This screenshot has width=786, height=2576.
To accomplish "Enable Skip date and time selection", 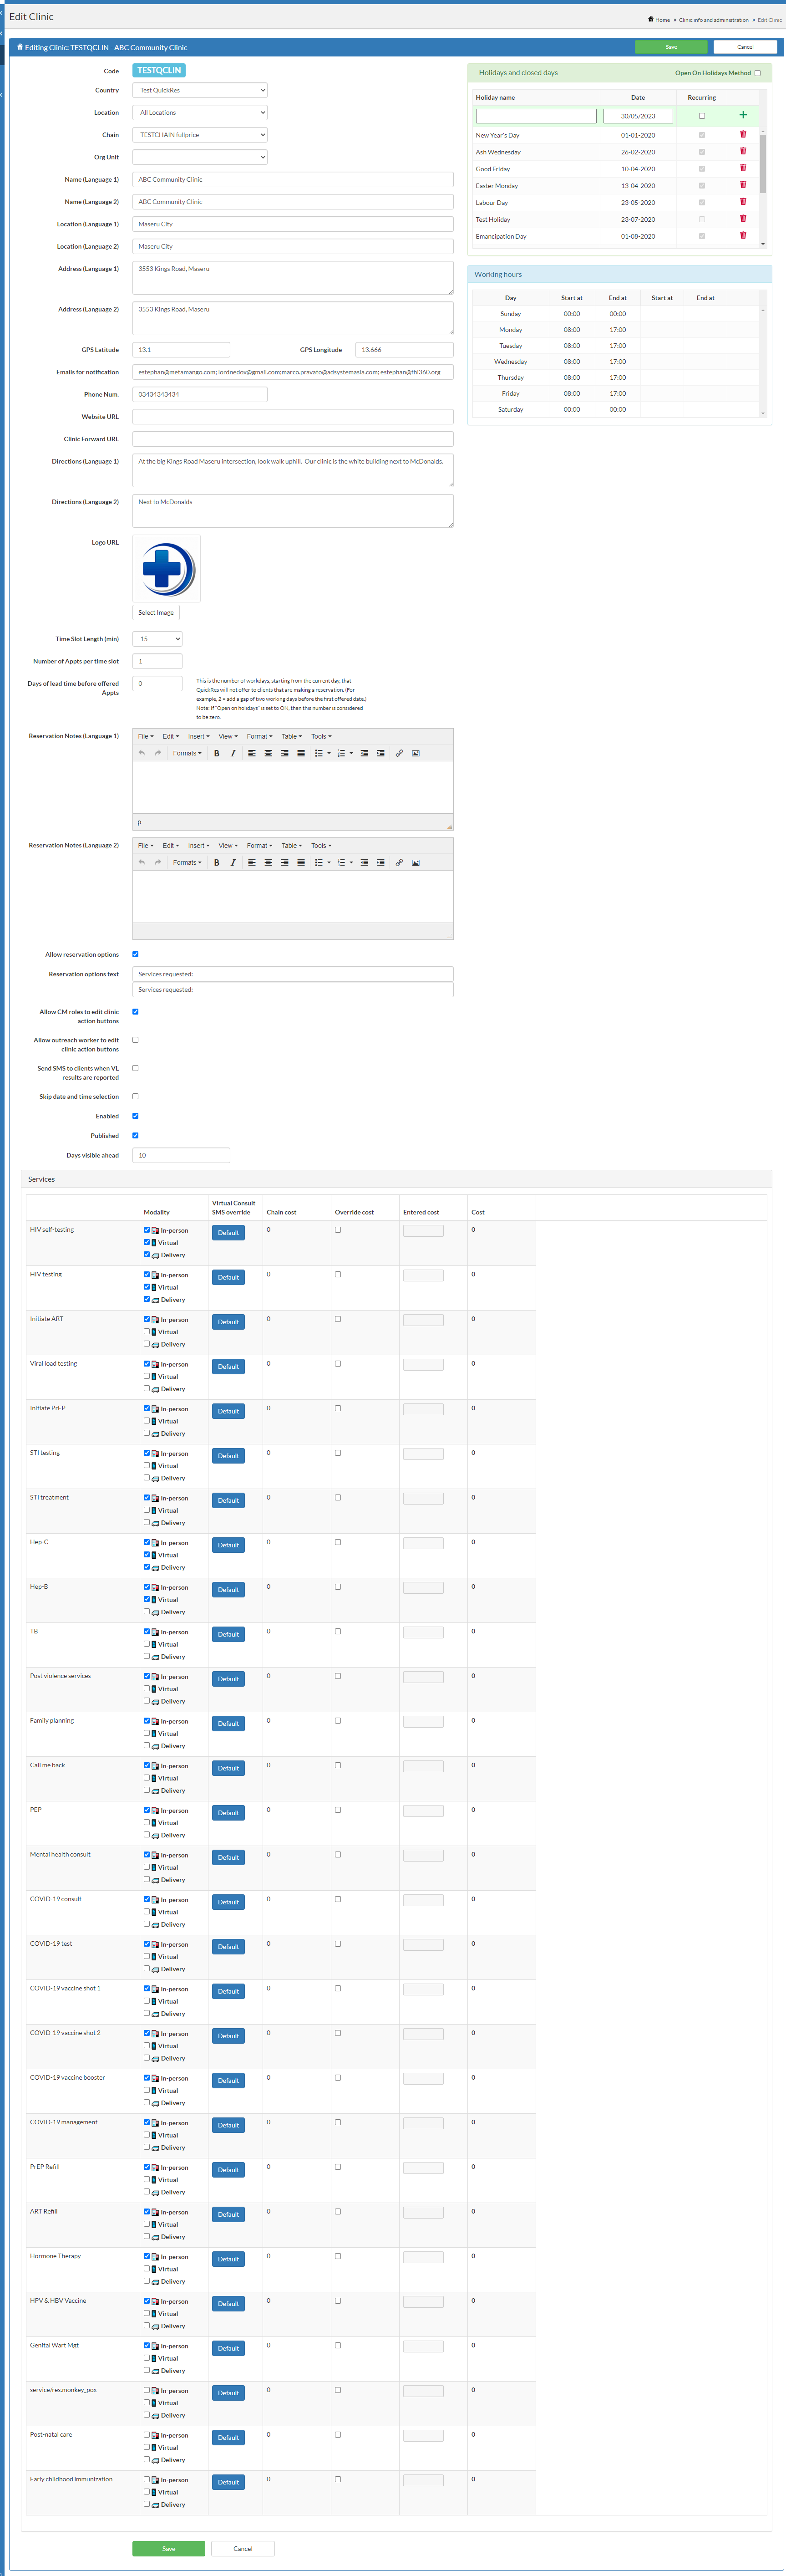I will (x=136, y=1096).
